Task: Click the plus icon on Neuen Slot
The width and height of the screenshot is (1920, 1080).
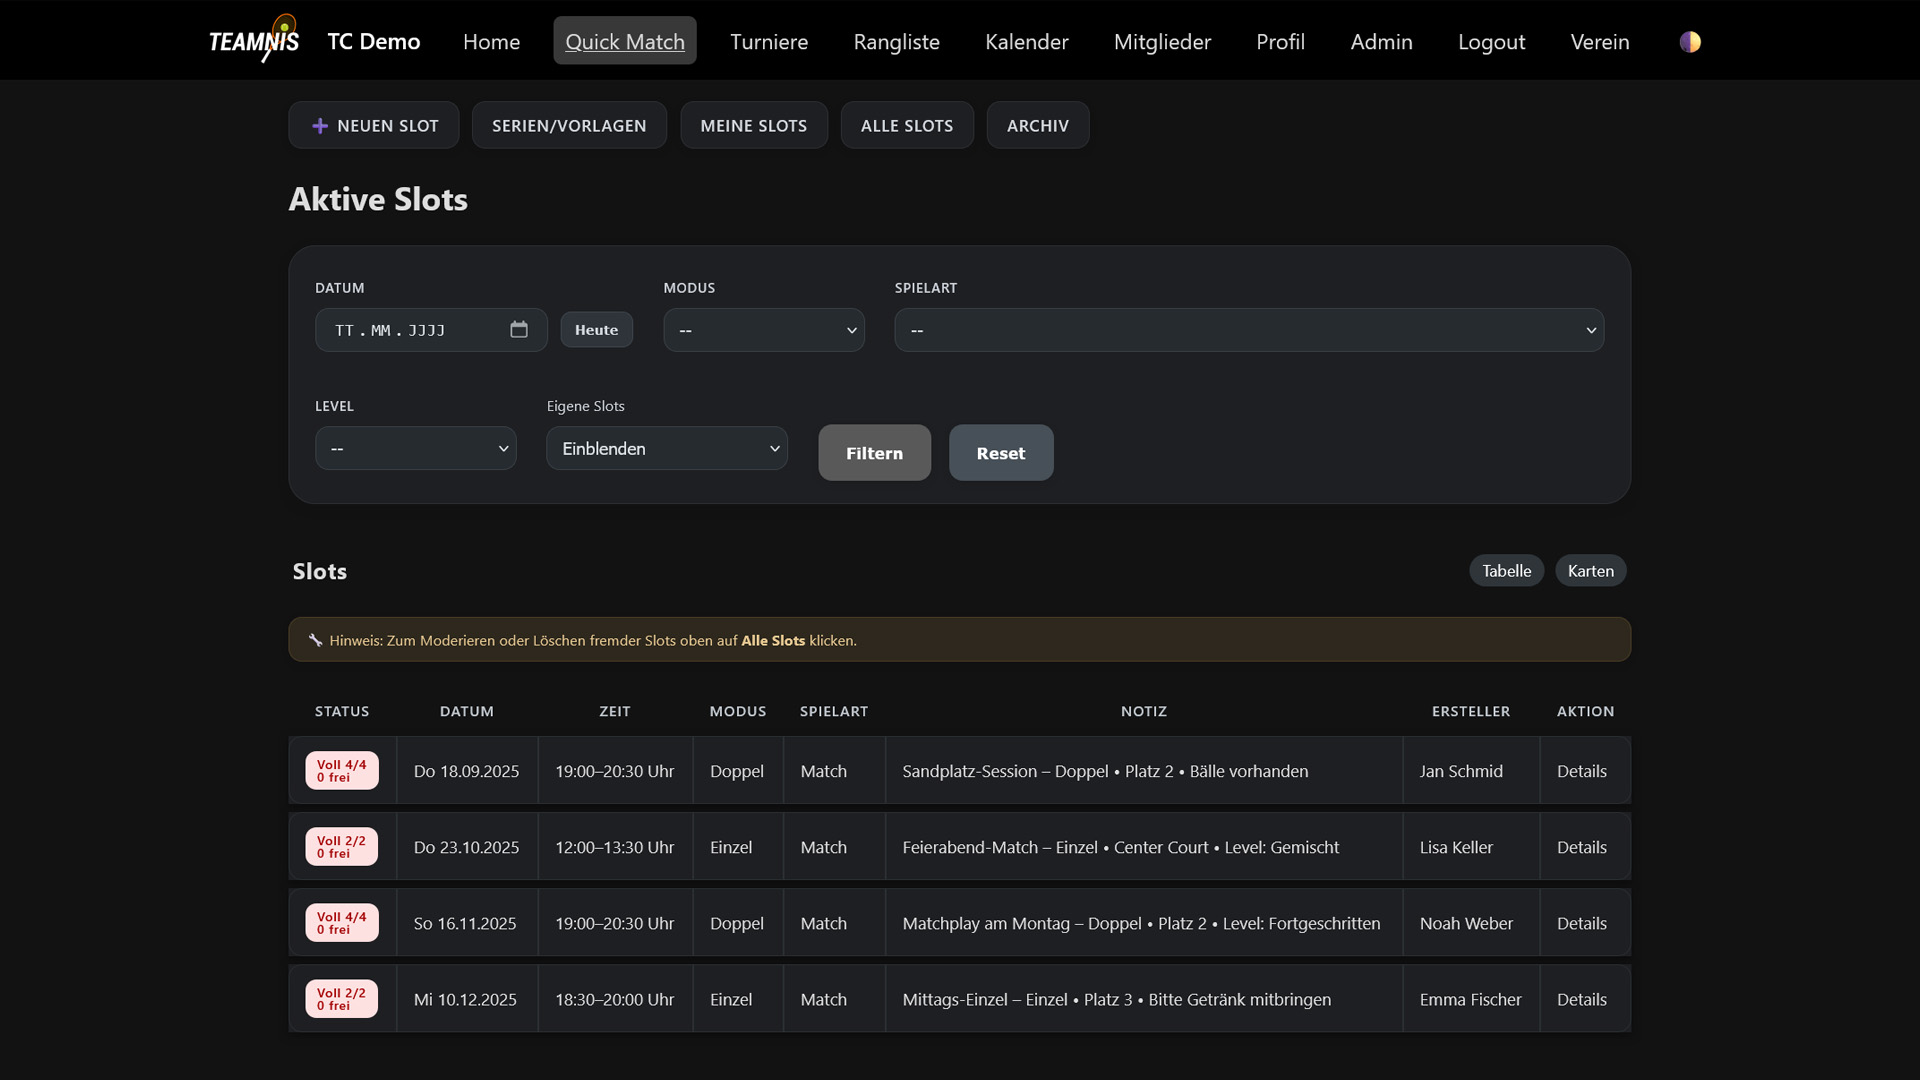Action: [x=320, y=126]
